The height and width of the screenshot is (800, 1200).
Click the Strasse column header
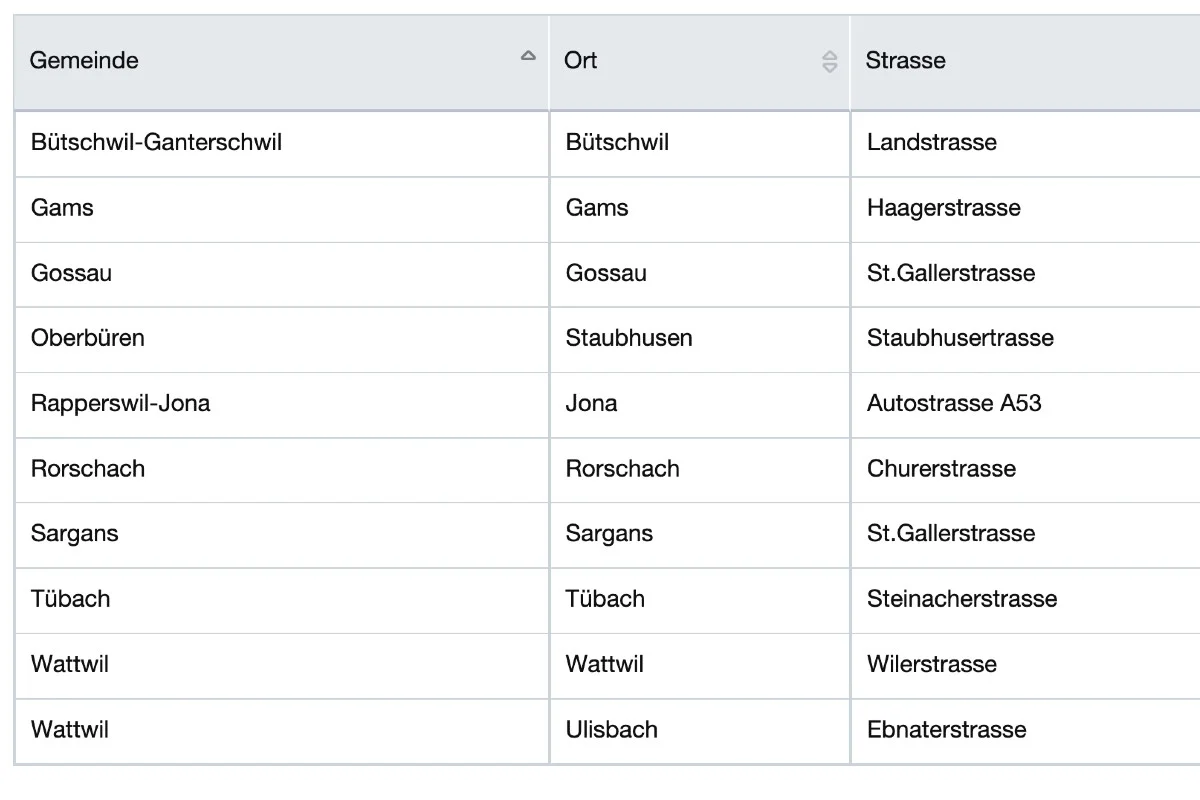[1026, 62]
